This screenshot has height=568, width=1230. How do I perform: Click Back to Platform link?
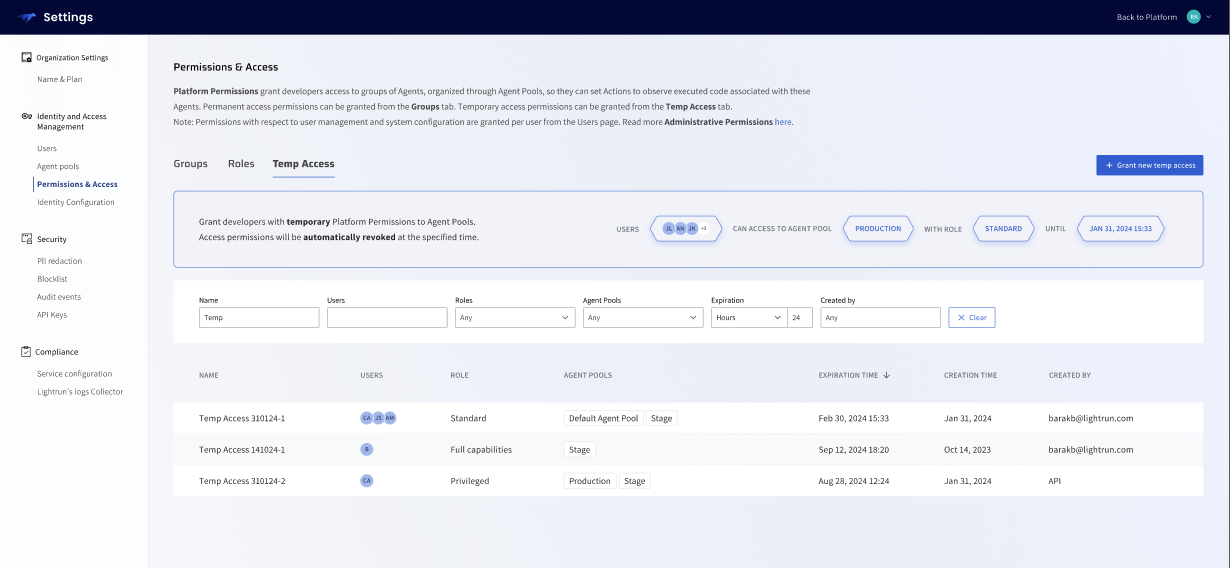[x=1146, y=17]
